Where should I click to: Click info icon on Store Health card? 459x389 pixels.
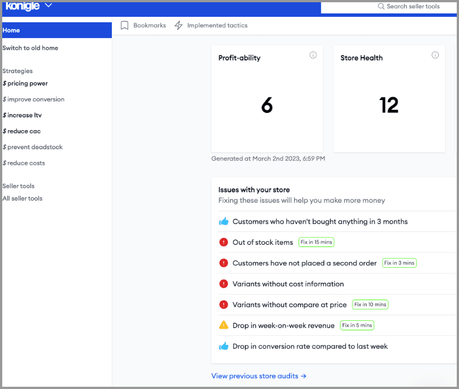pyautogui.click(x=435, y=55)
